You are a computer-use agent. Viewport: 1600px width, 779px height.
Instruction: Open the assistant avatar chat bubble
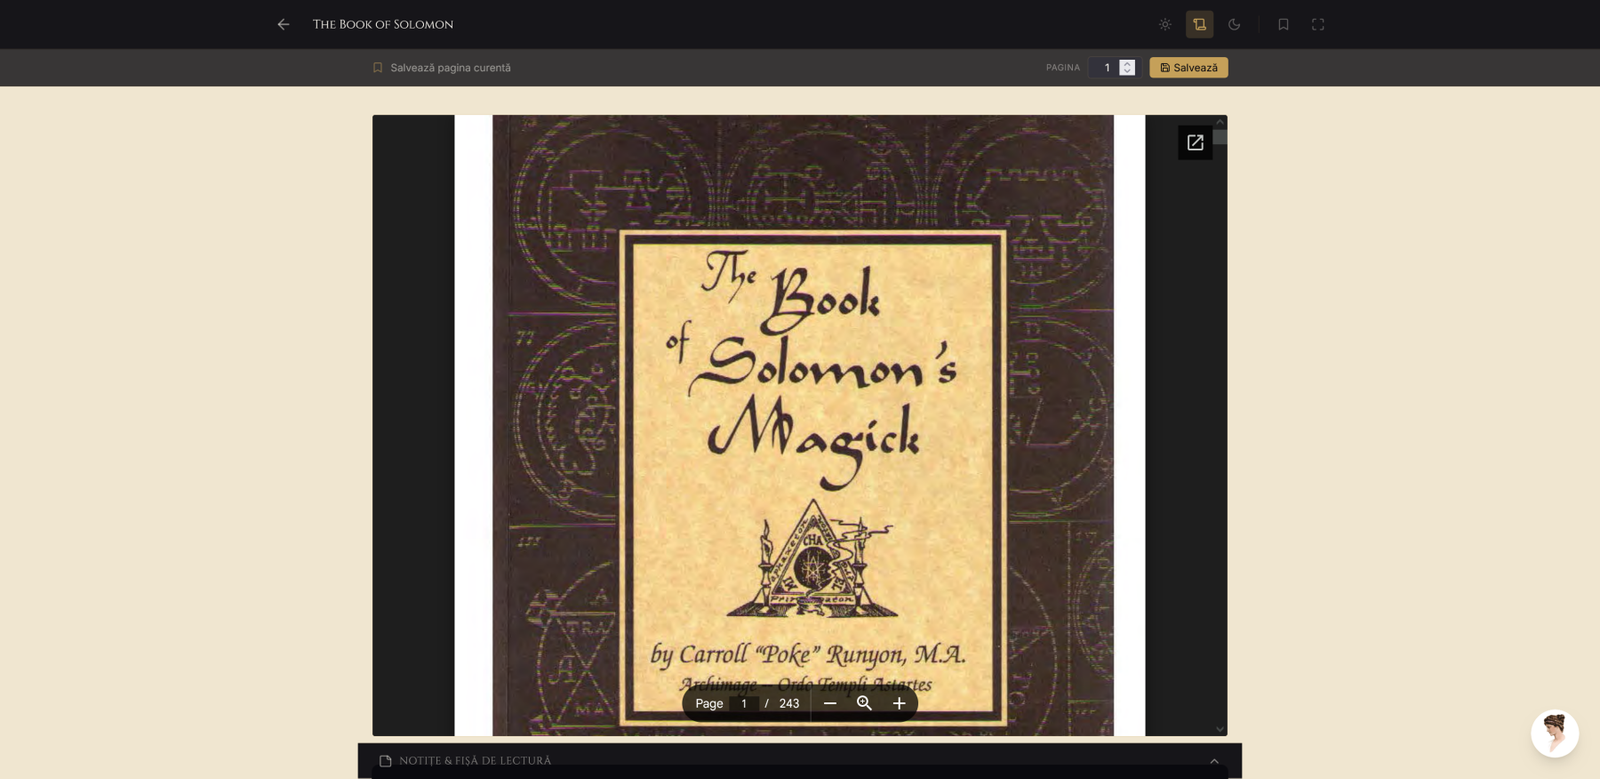[1555, 733]
